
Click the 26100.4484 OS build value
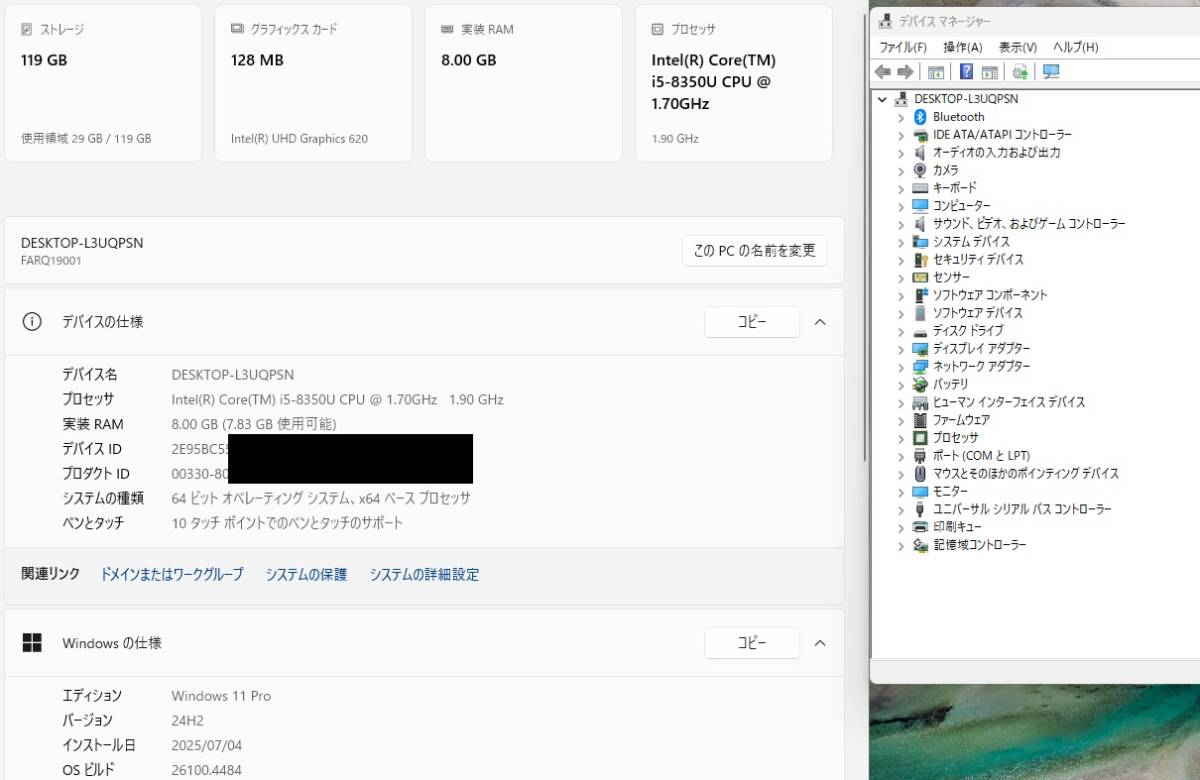207,770
